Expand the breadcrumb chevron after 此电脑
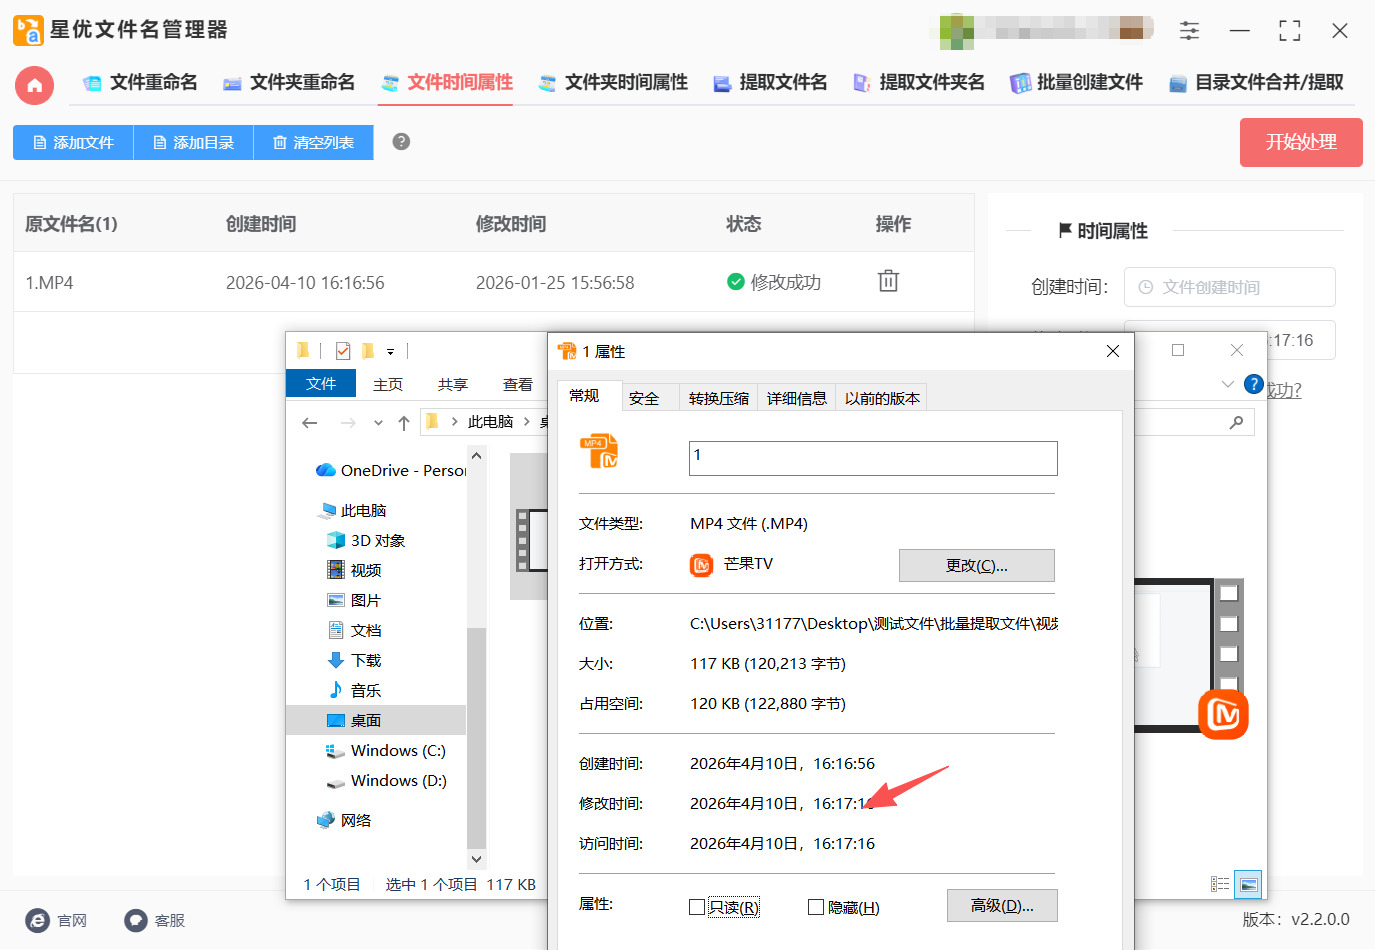The image size is (1375, 950). pyautogui.click(x=527, y=422)
